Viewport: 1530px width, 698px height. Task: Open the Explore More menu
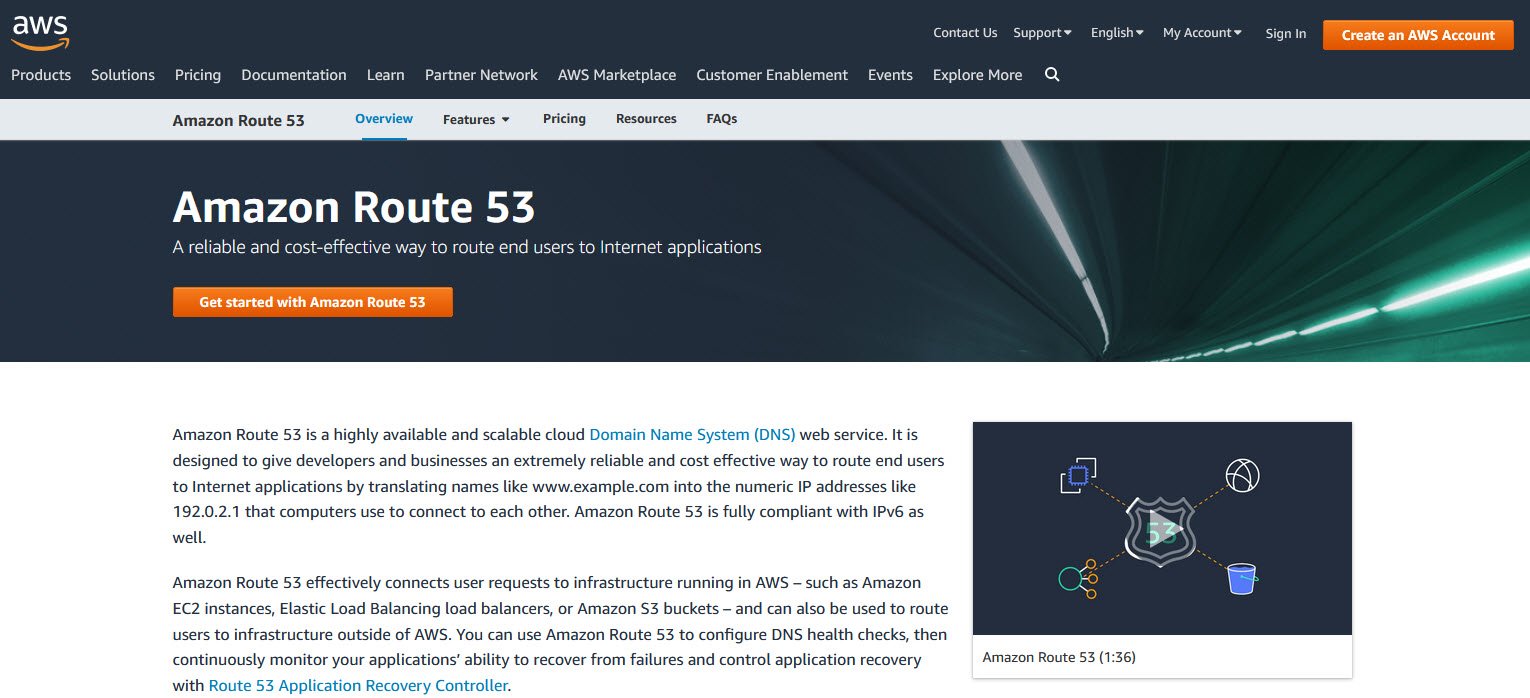pyautogui.click(x=977, y=75)
